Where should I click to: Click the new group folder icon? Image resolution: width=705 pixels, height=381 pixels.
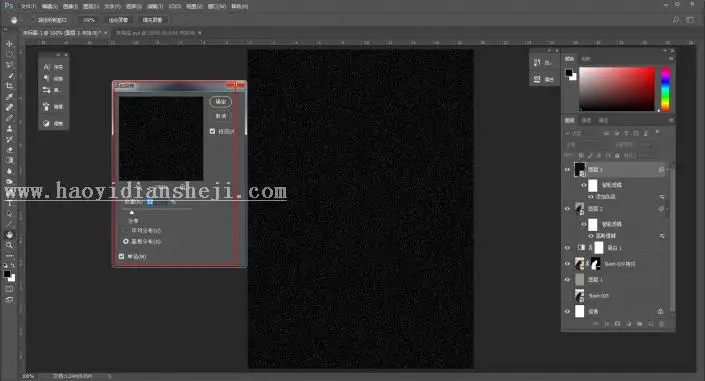[639, 324]
